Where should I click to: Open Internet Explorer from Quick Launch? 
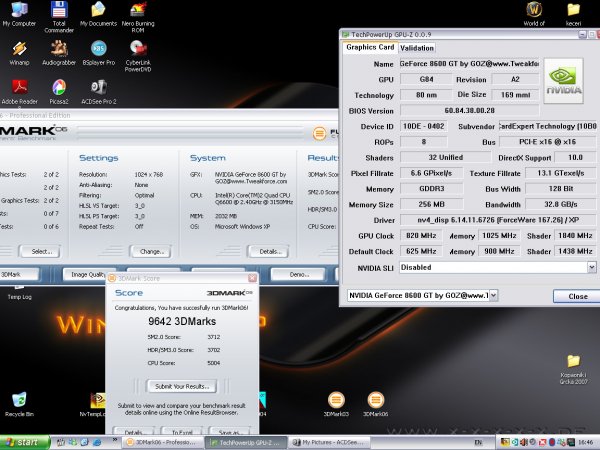(97, 442)
